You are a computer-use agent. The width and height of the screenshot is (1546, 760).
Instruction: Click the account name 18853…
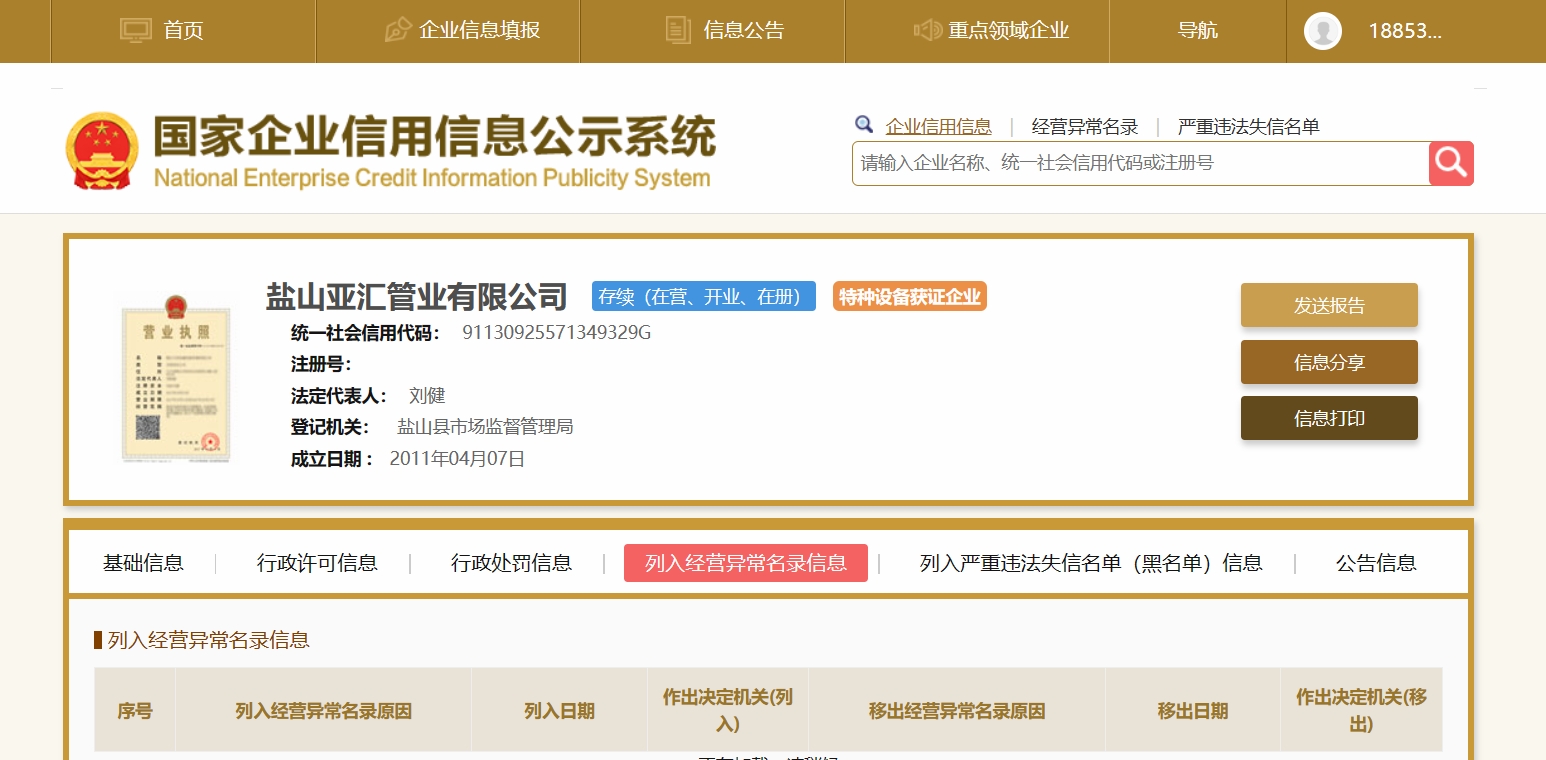click(x=1405, y=31)
